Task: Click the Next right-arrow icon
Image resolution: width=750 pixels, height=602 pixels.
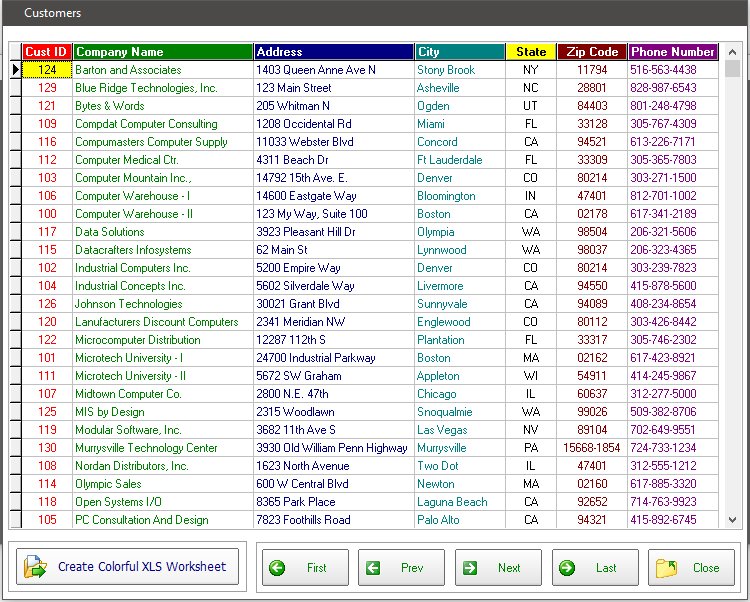Action: [470, 568]
